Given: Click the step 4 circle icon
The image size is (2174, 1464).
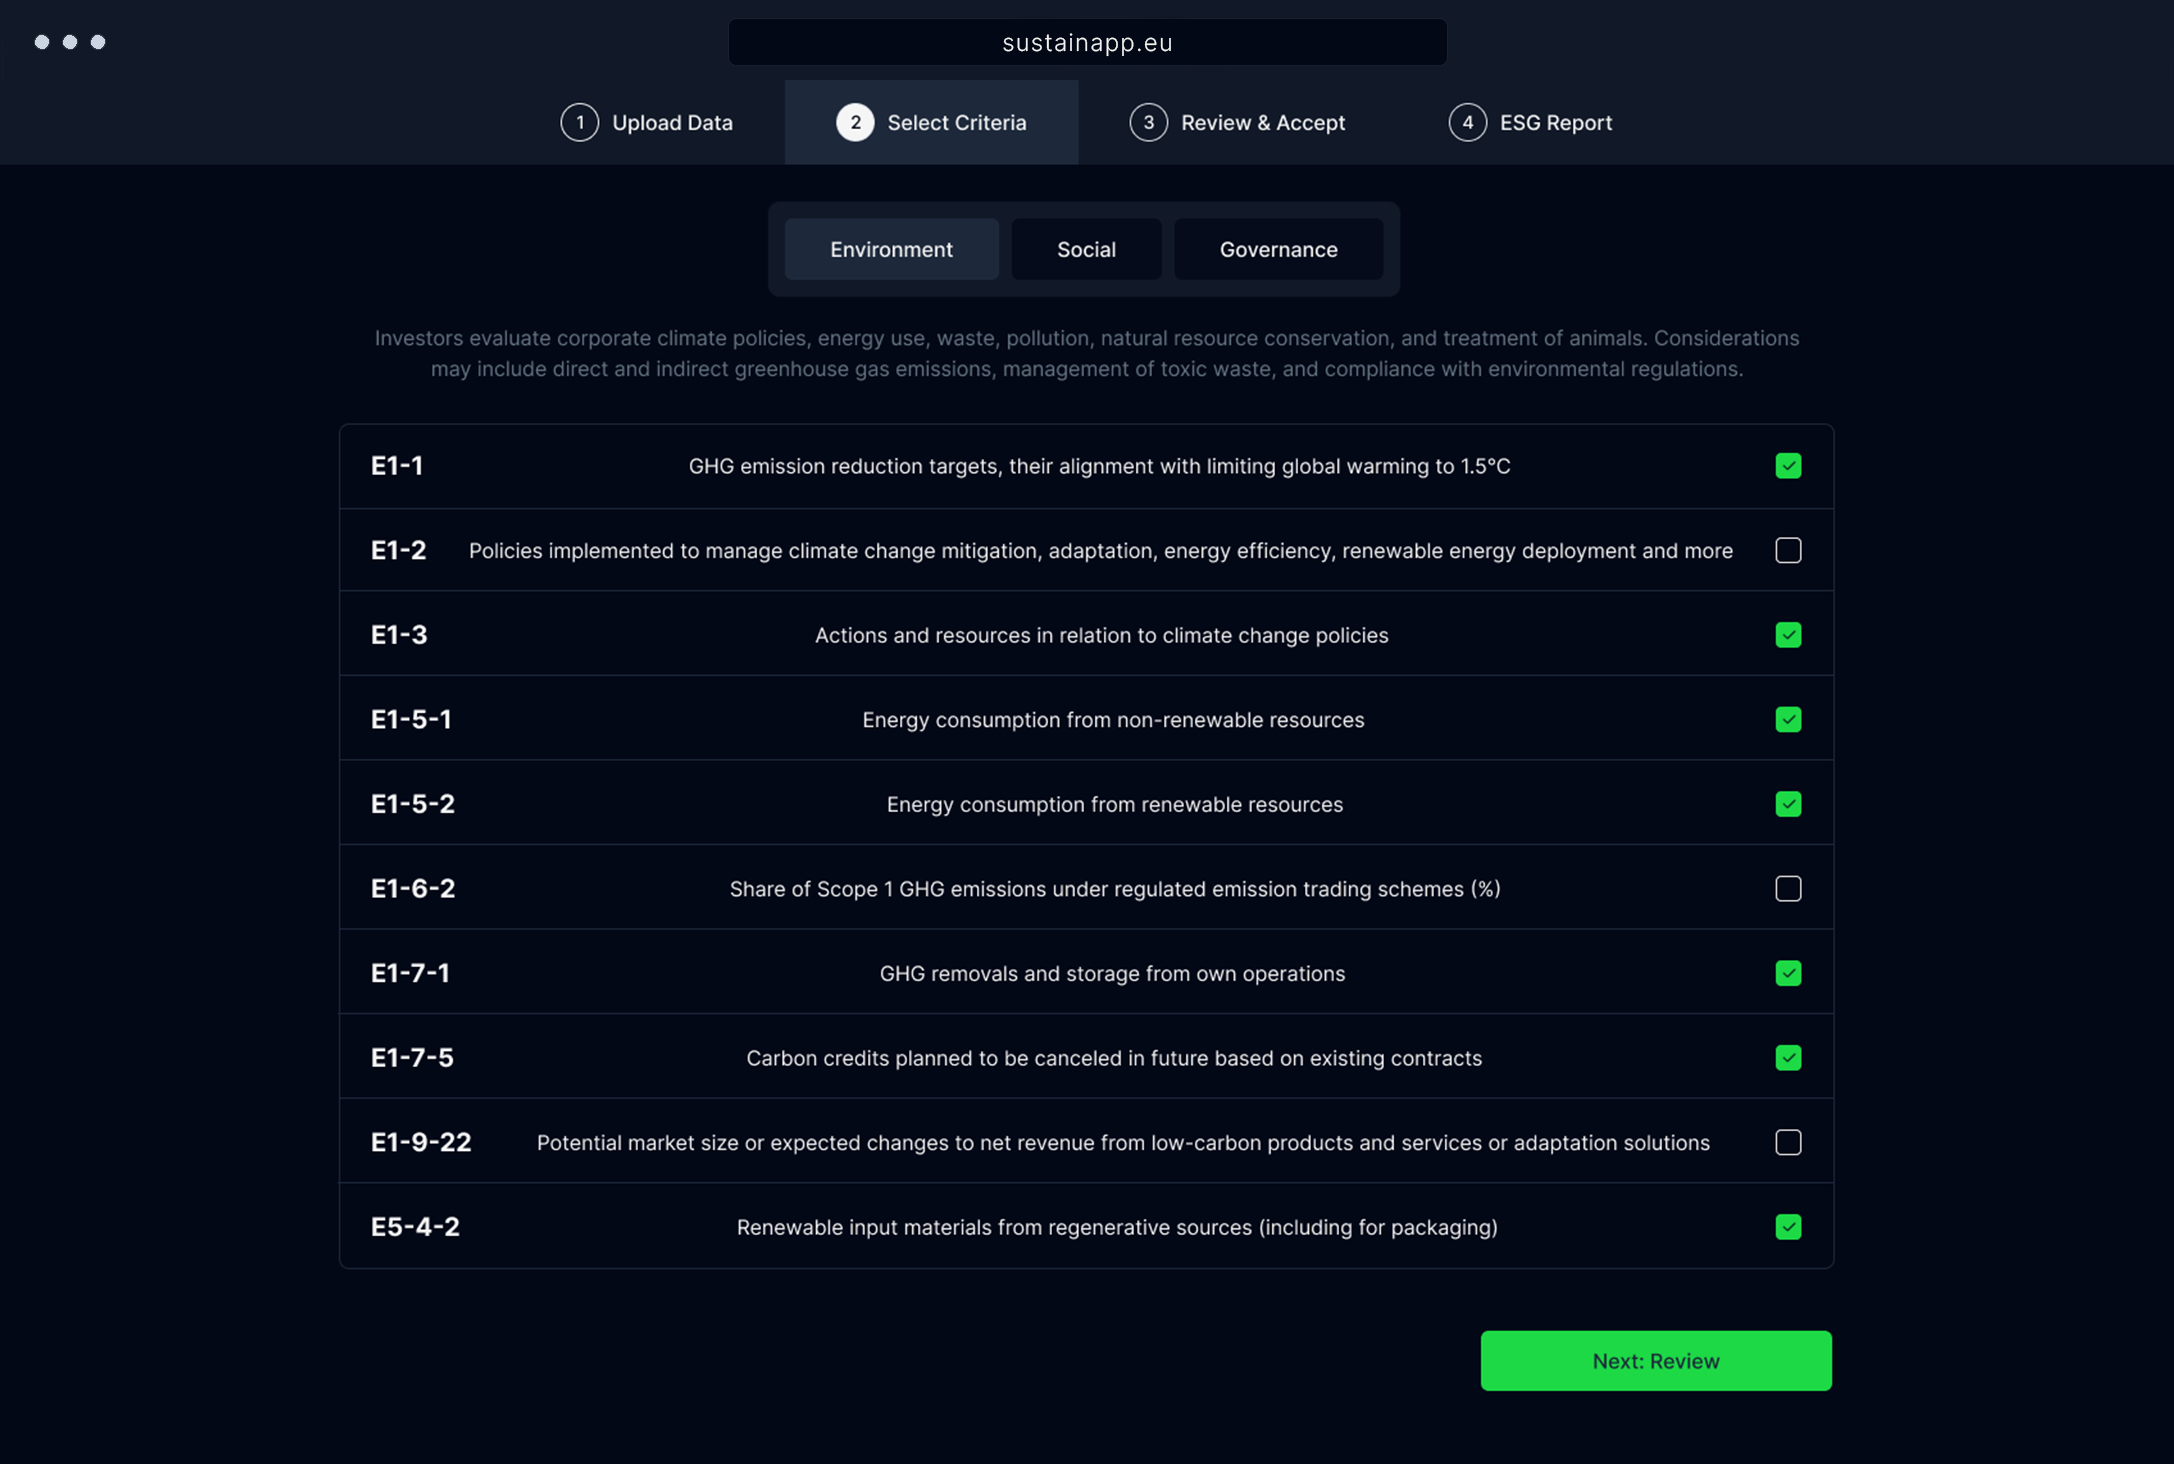Looking at the screenshot, I should point(1467,122).
